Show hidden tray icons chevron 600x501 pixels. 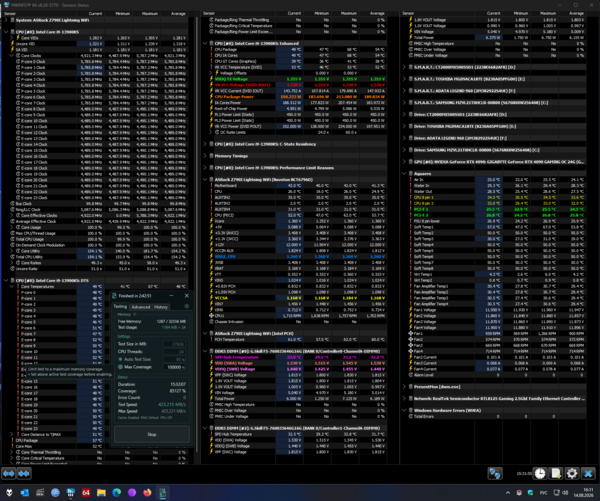508,493
